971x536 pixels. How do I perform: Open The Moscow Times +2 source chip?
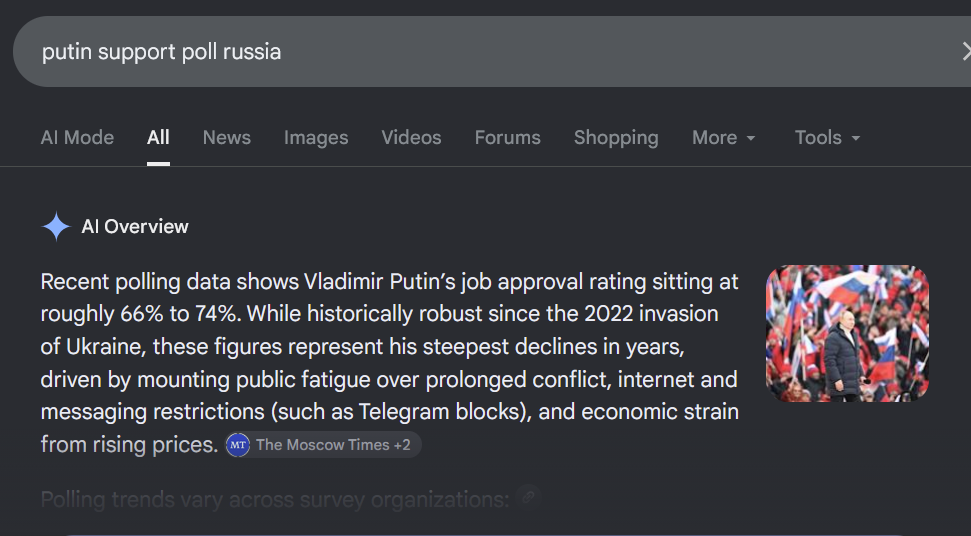tap(323, 445)
